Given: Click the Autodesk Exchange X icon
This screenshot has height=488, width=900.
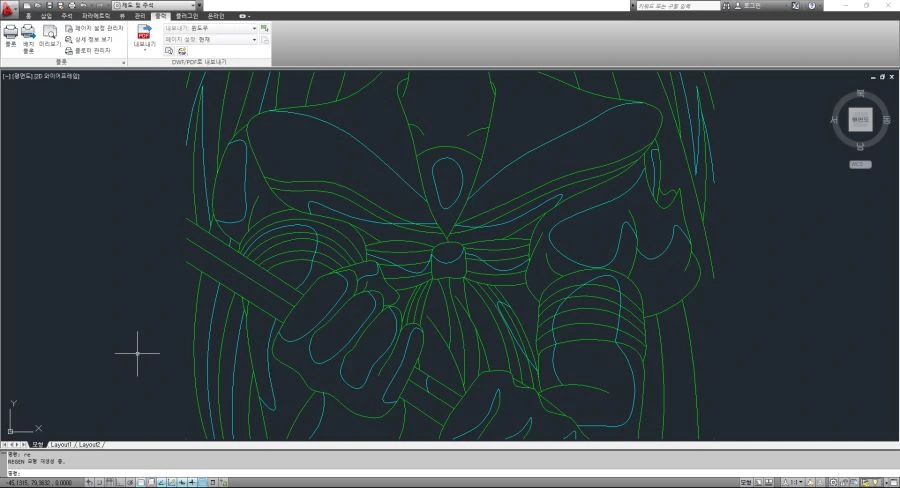Looking at the screenshot, I should 796,6.
